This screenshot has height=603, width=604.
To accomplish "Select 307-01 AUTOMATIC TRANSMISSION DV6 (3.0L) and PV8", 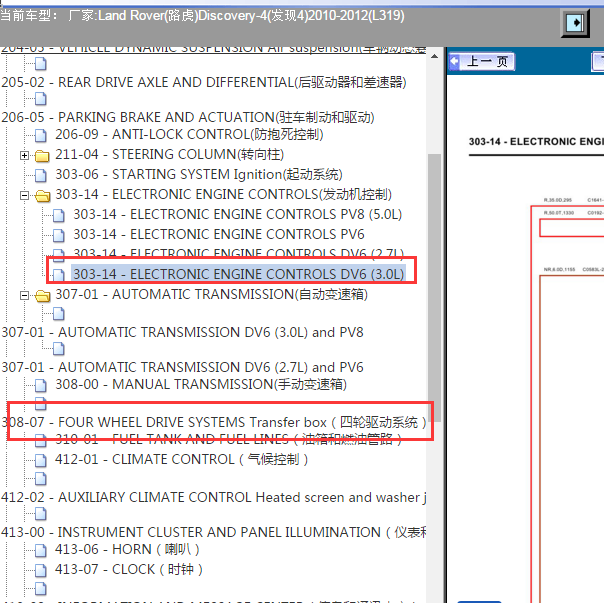I will (x=182, y=333).
